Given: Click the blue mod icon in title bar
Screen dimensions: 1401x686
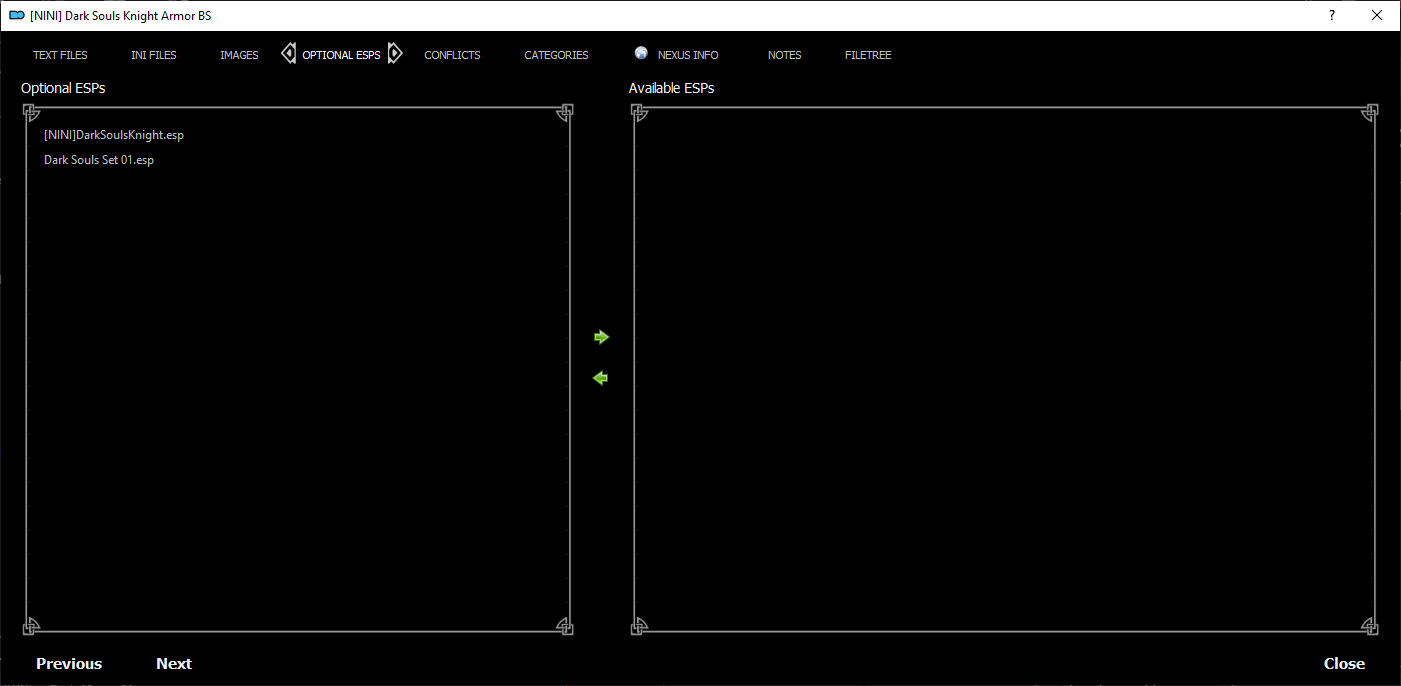Looking at the screenshot, I should point(16,15).
